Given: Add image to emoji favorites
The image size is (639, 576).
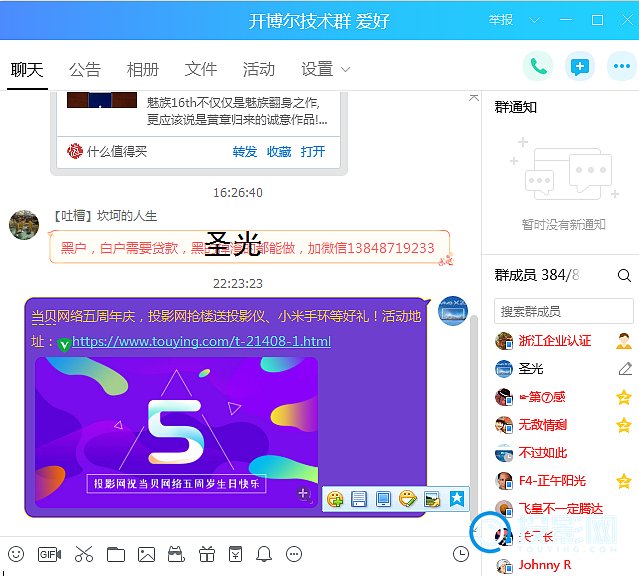Looking at the screenshot, I should click(x=335, y=499).
